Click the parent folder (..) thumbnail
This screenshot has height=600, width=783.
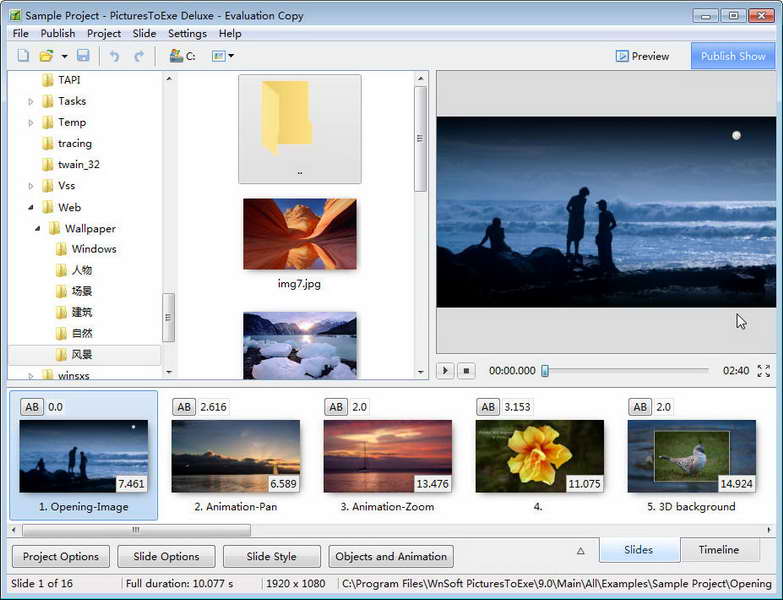300,129
